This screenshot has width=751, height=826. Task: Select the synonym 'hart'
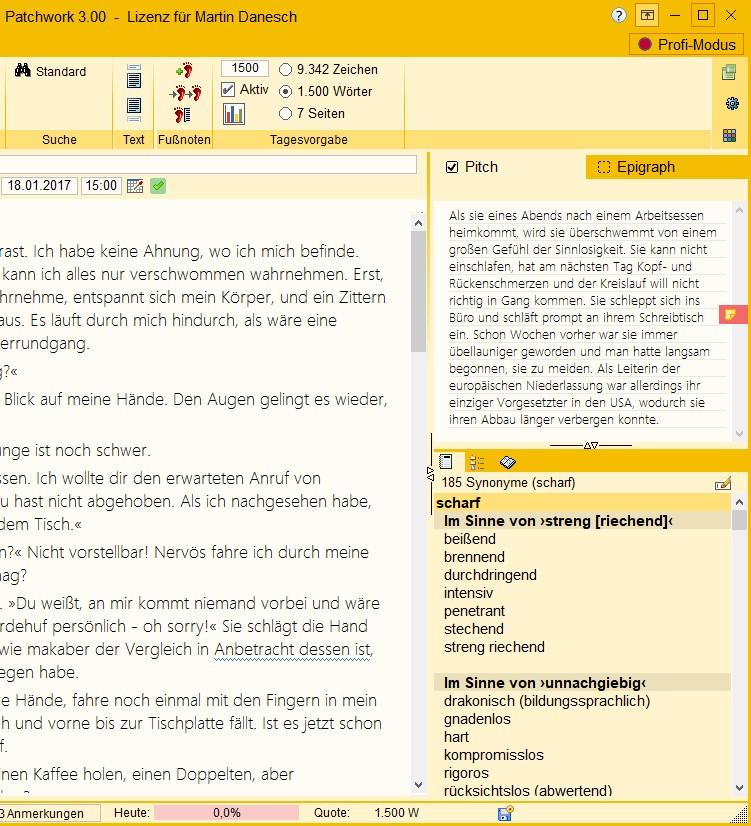[456, 736]
